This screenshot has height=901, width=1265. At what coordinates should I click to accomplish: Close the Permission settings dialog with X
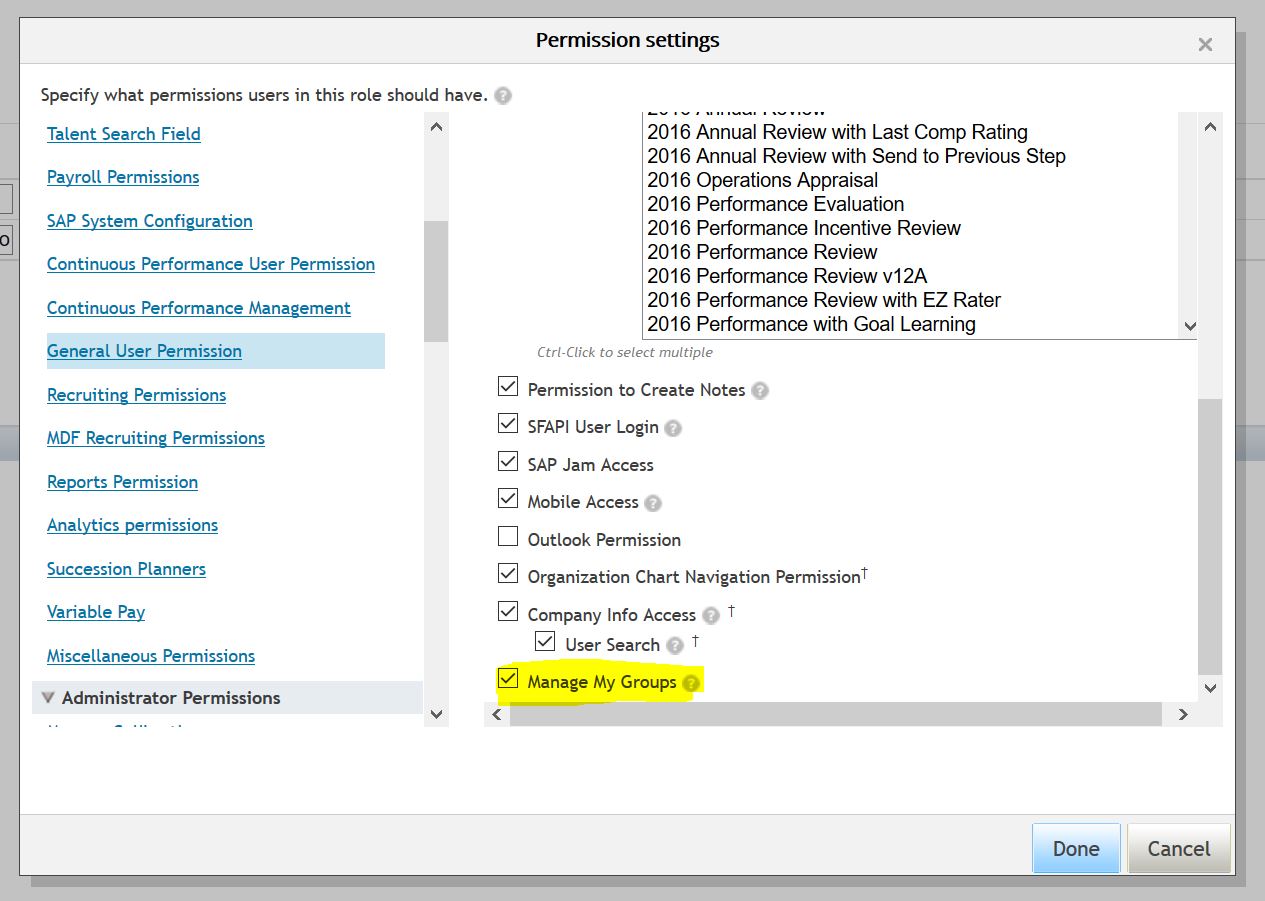(1205, 44)
